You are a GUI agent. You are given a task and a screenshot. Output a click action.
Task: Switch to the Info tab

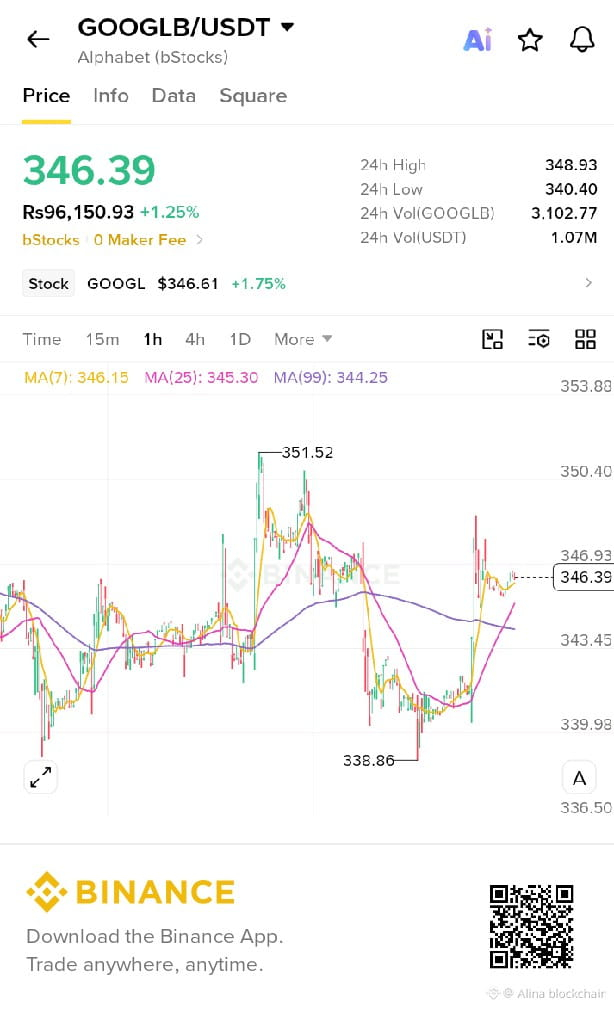click(x=111, y=96)
